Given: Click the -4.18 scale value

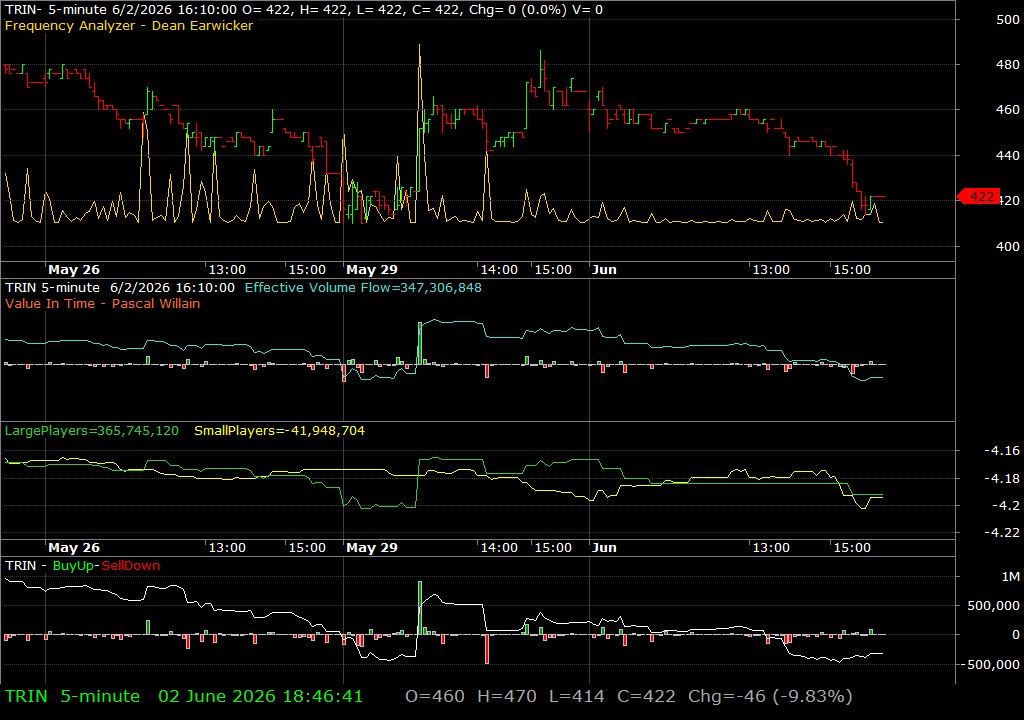Looking at the screenshot, I should point(1002,478).
